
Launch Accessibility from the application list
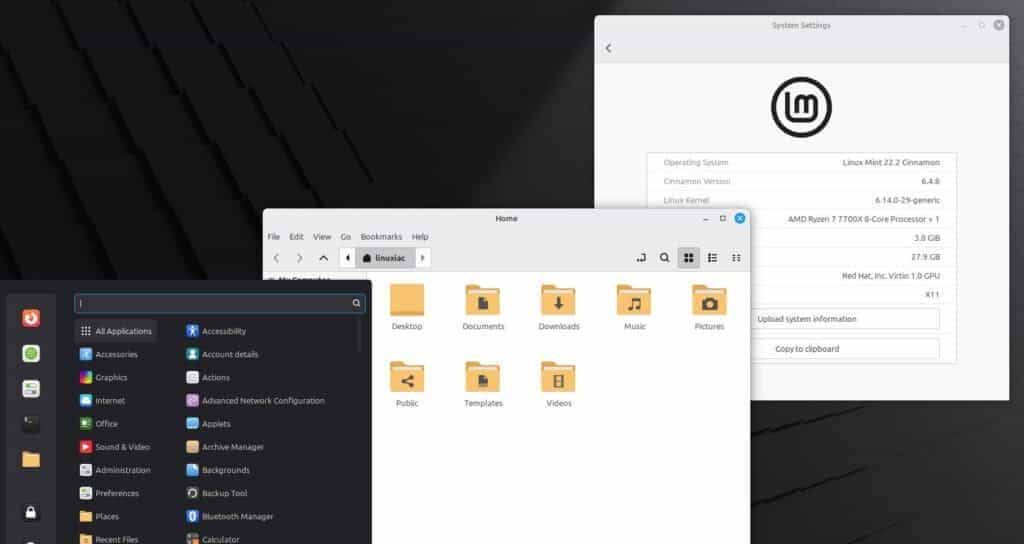(x=216, y=331)
